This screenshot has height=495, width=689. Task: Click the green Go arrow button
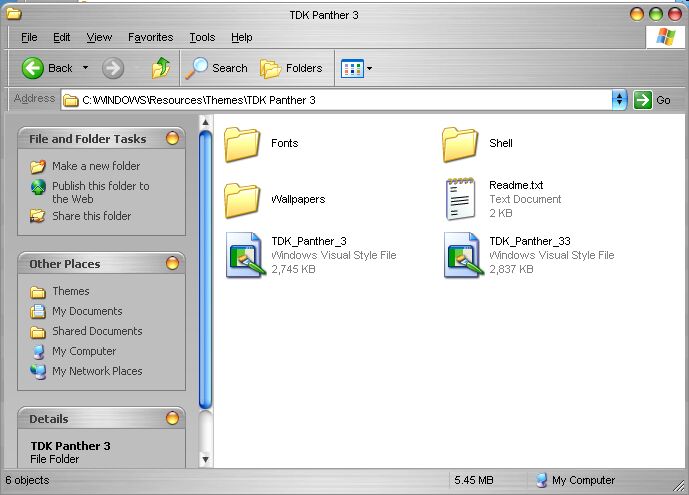point(642,100)
